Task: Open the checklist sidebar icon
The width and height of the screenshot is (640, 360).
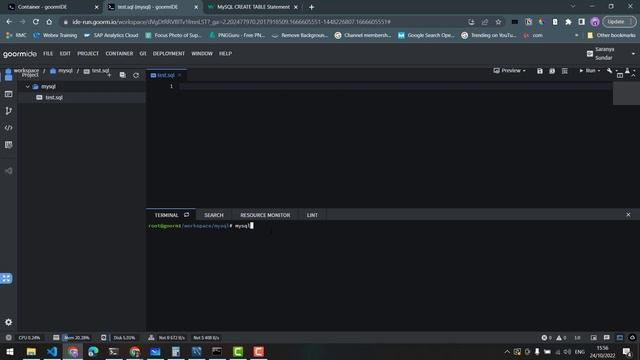Action: pos(9,145)
